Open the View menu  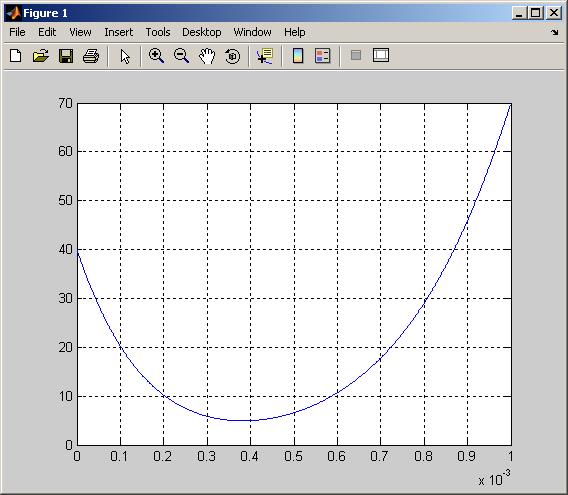(80, 32)
